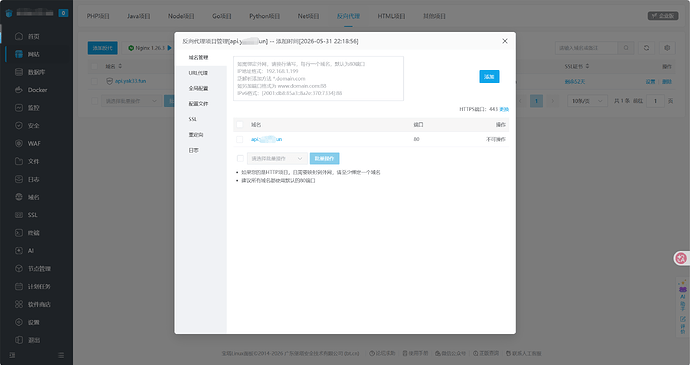The height and width of the screenshot is (365, 690).
Task: Open the 全局配置 section in dialog menu
Action: pos(198,88)
